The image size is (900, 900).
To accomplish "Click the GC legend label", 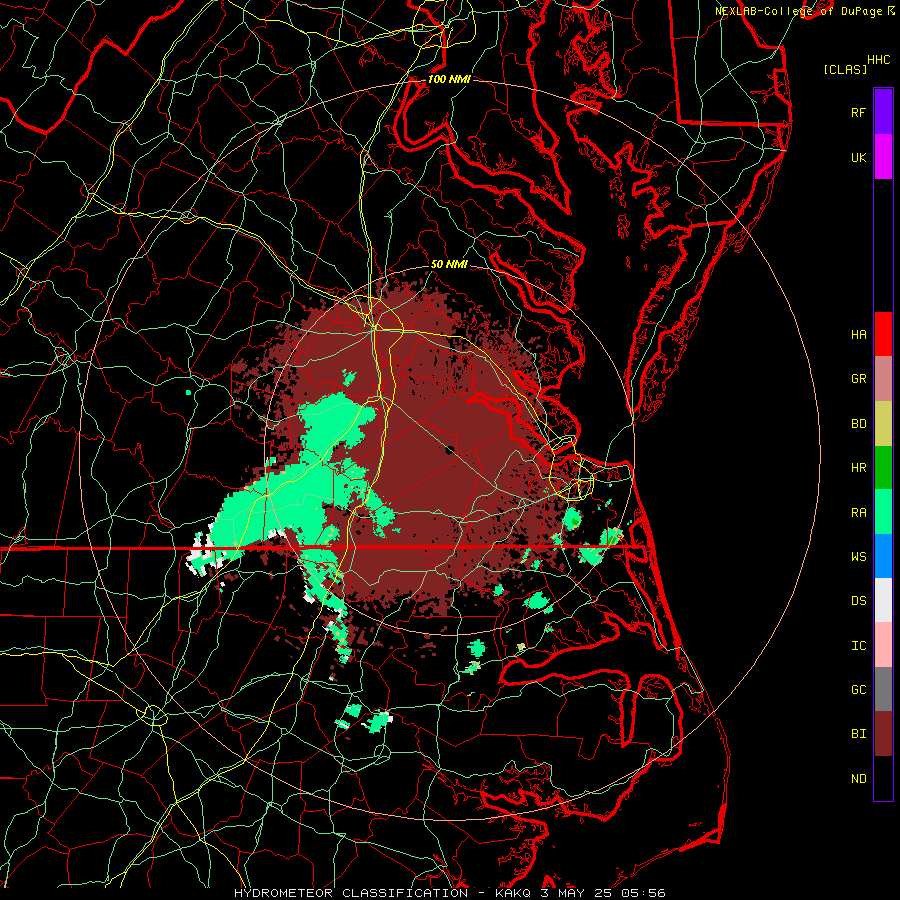I will click(x=859, y=690).
